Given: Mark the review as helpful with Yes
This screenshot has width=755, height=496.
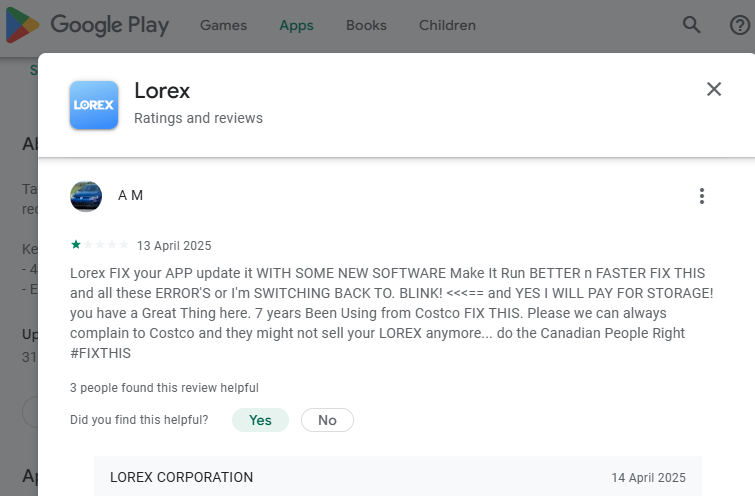Looking at the screenshot, I should click(260, 420).
